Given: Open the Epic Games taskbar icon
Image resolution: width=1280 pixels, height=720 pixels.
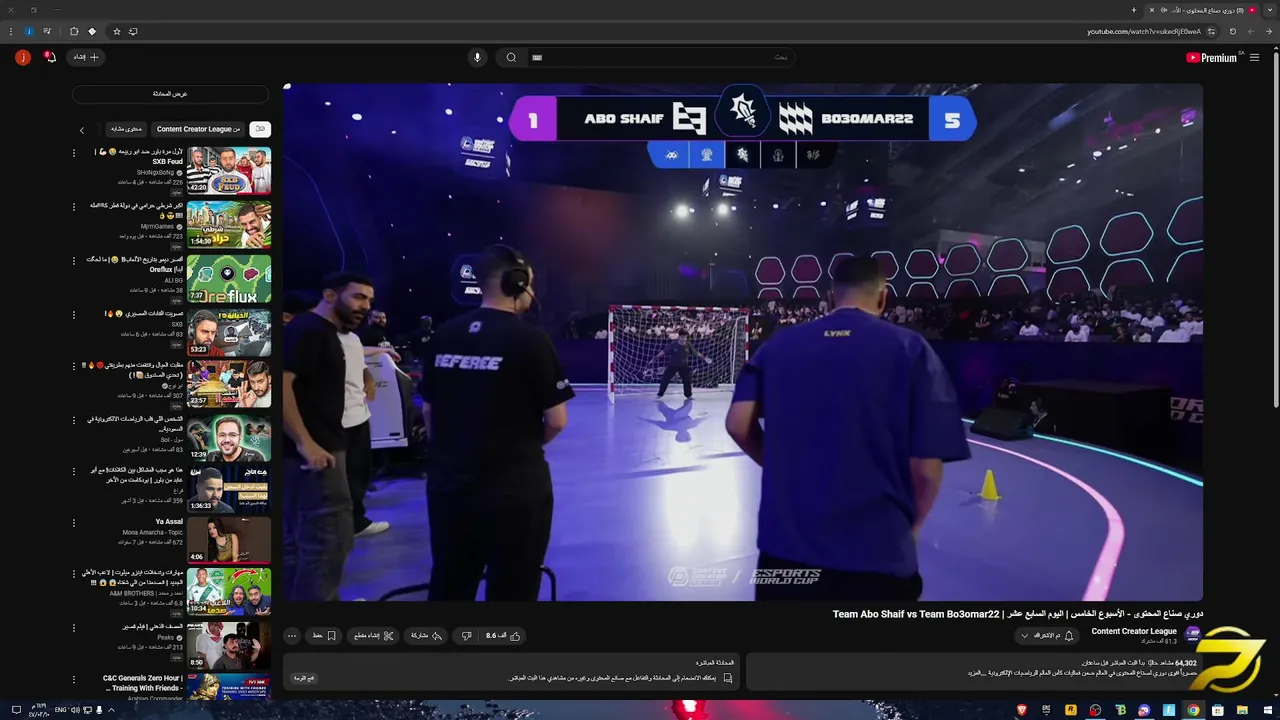Looking at the screenshot, I should pyautogui.click(x=1046, y=710).
